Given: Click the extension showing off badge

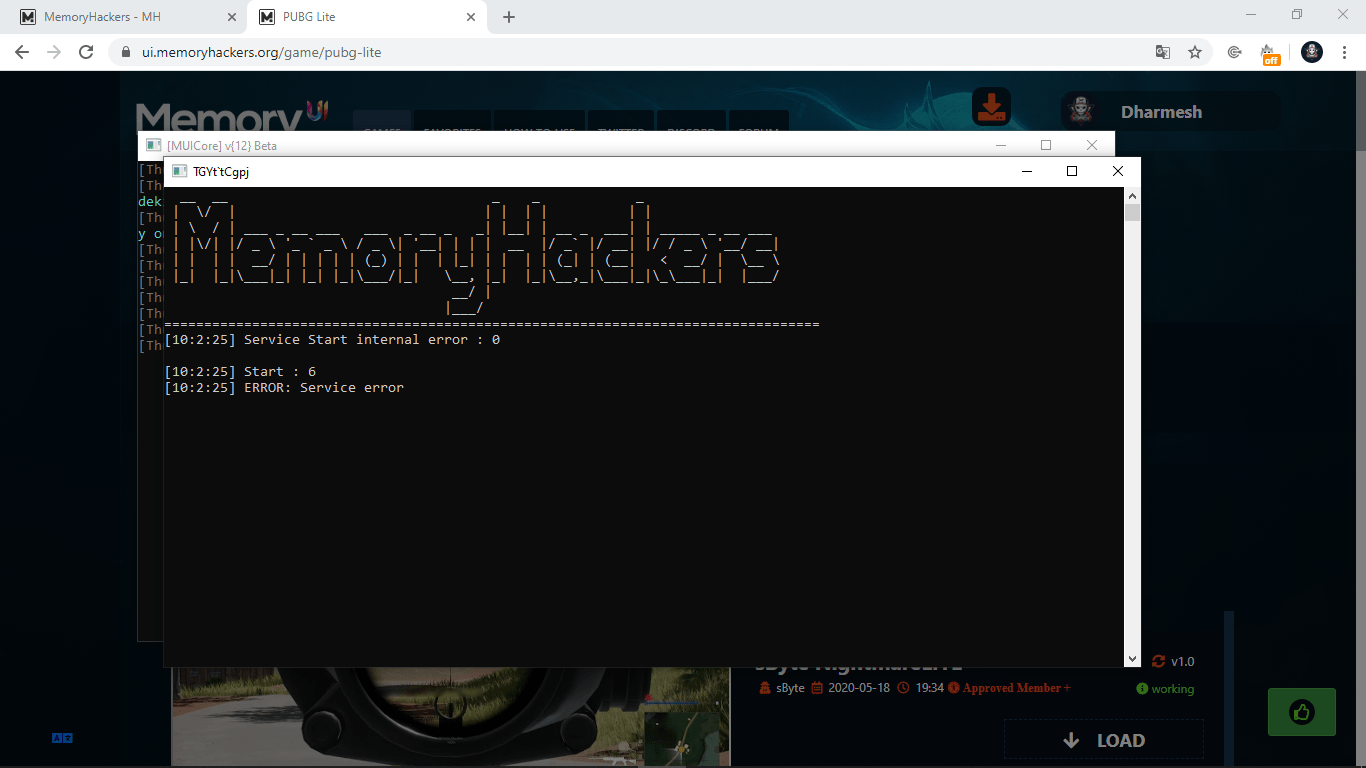Looking at the screenshot, I should point(1269,54).
